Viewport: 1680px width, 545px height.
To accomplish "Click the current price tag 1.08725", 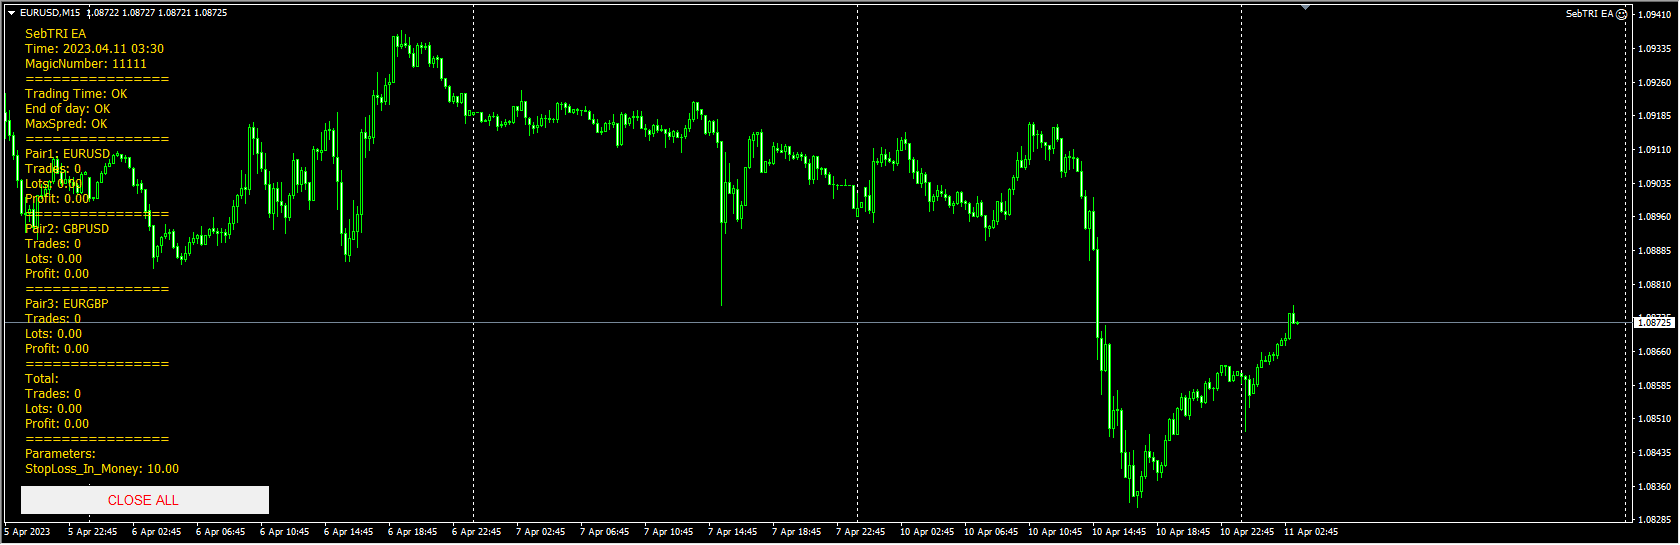I will point(1654,323).
